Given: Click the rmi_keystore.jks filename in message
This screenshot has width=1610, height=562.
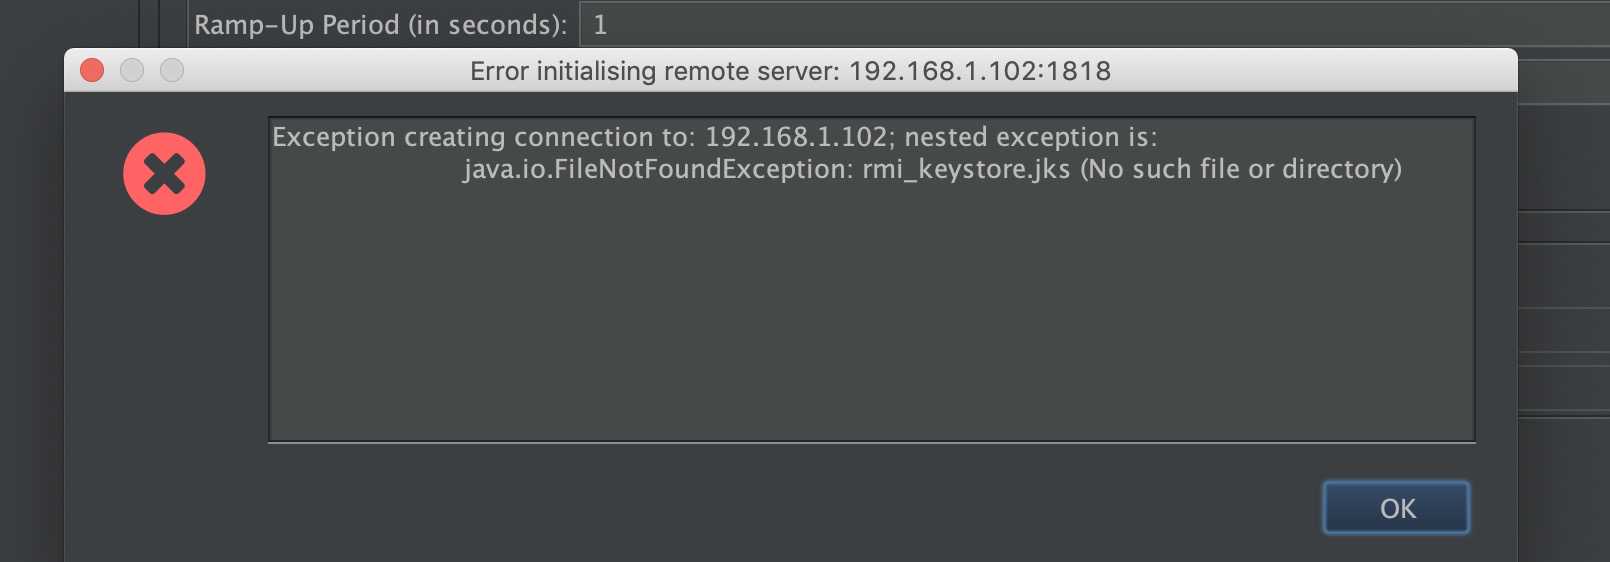Looking at the screenshot, I should tap(966, 169).
